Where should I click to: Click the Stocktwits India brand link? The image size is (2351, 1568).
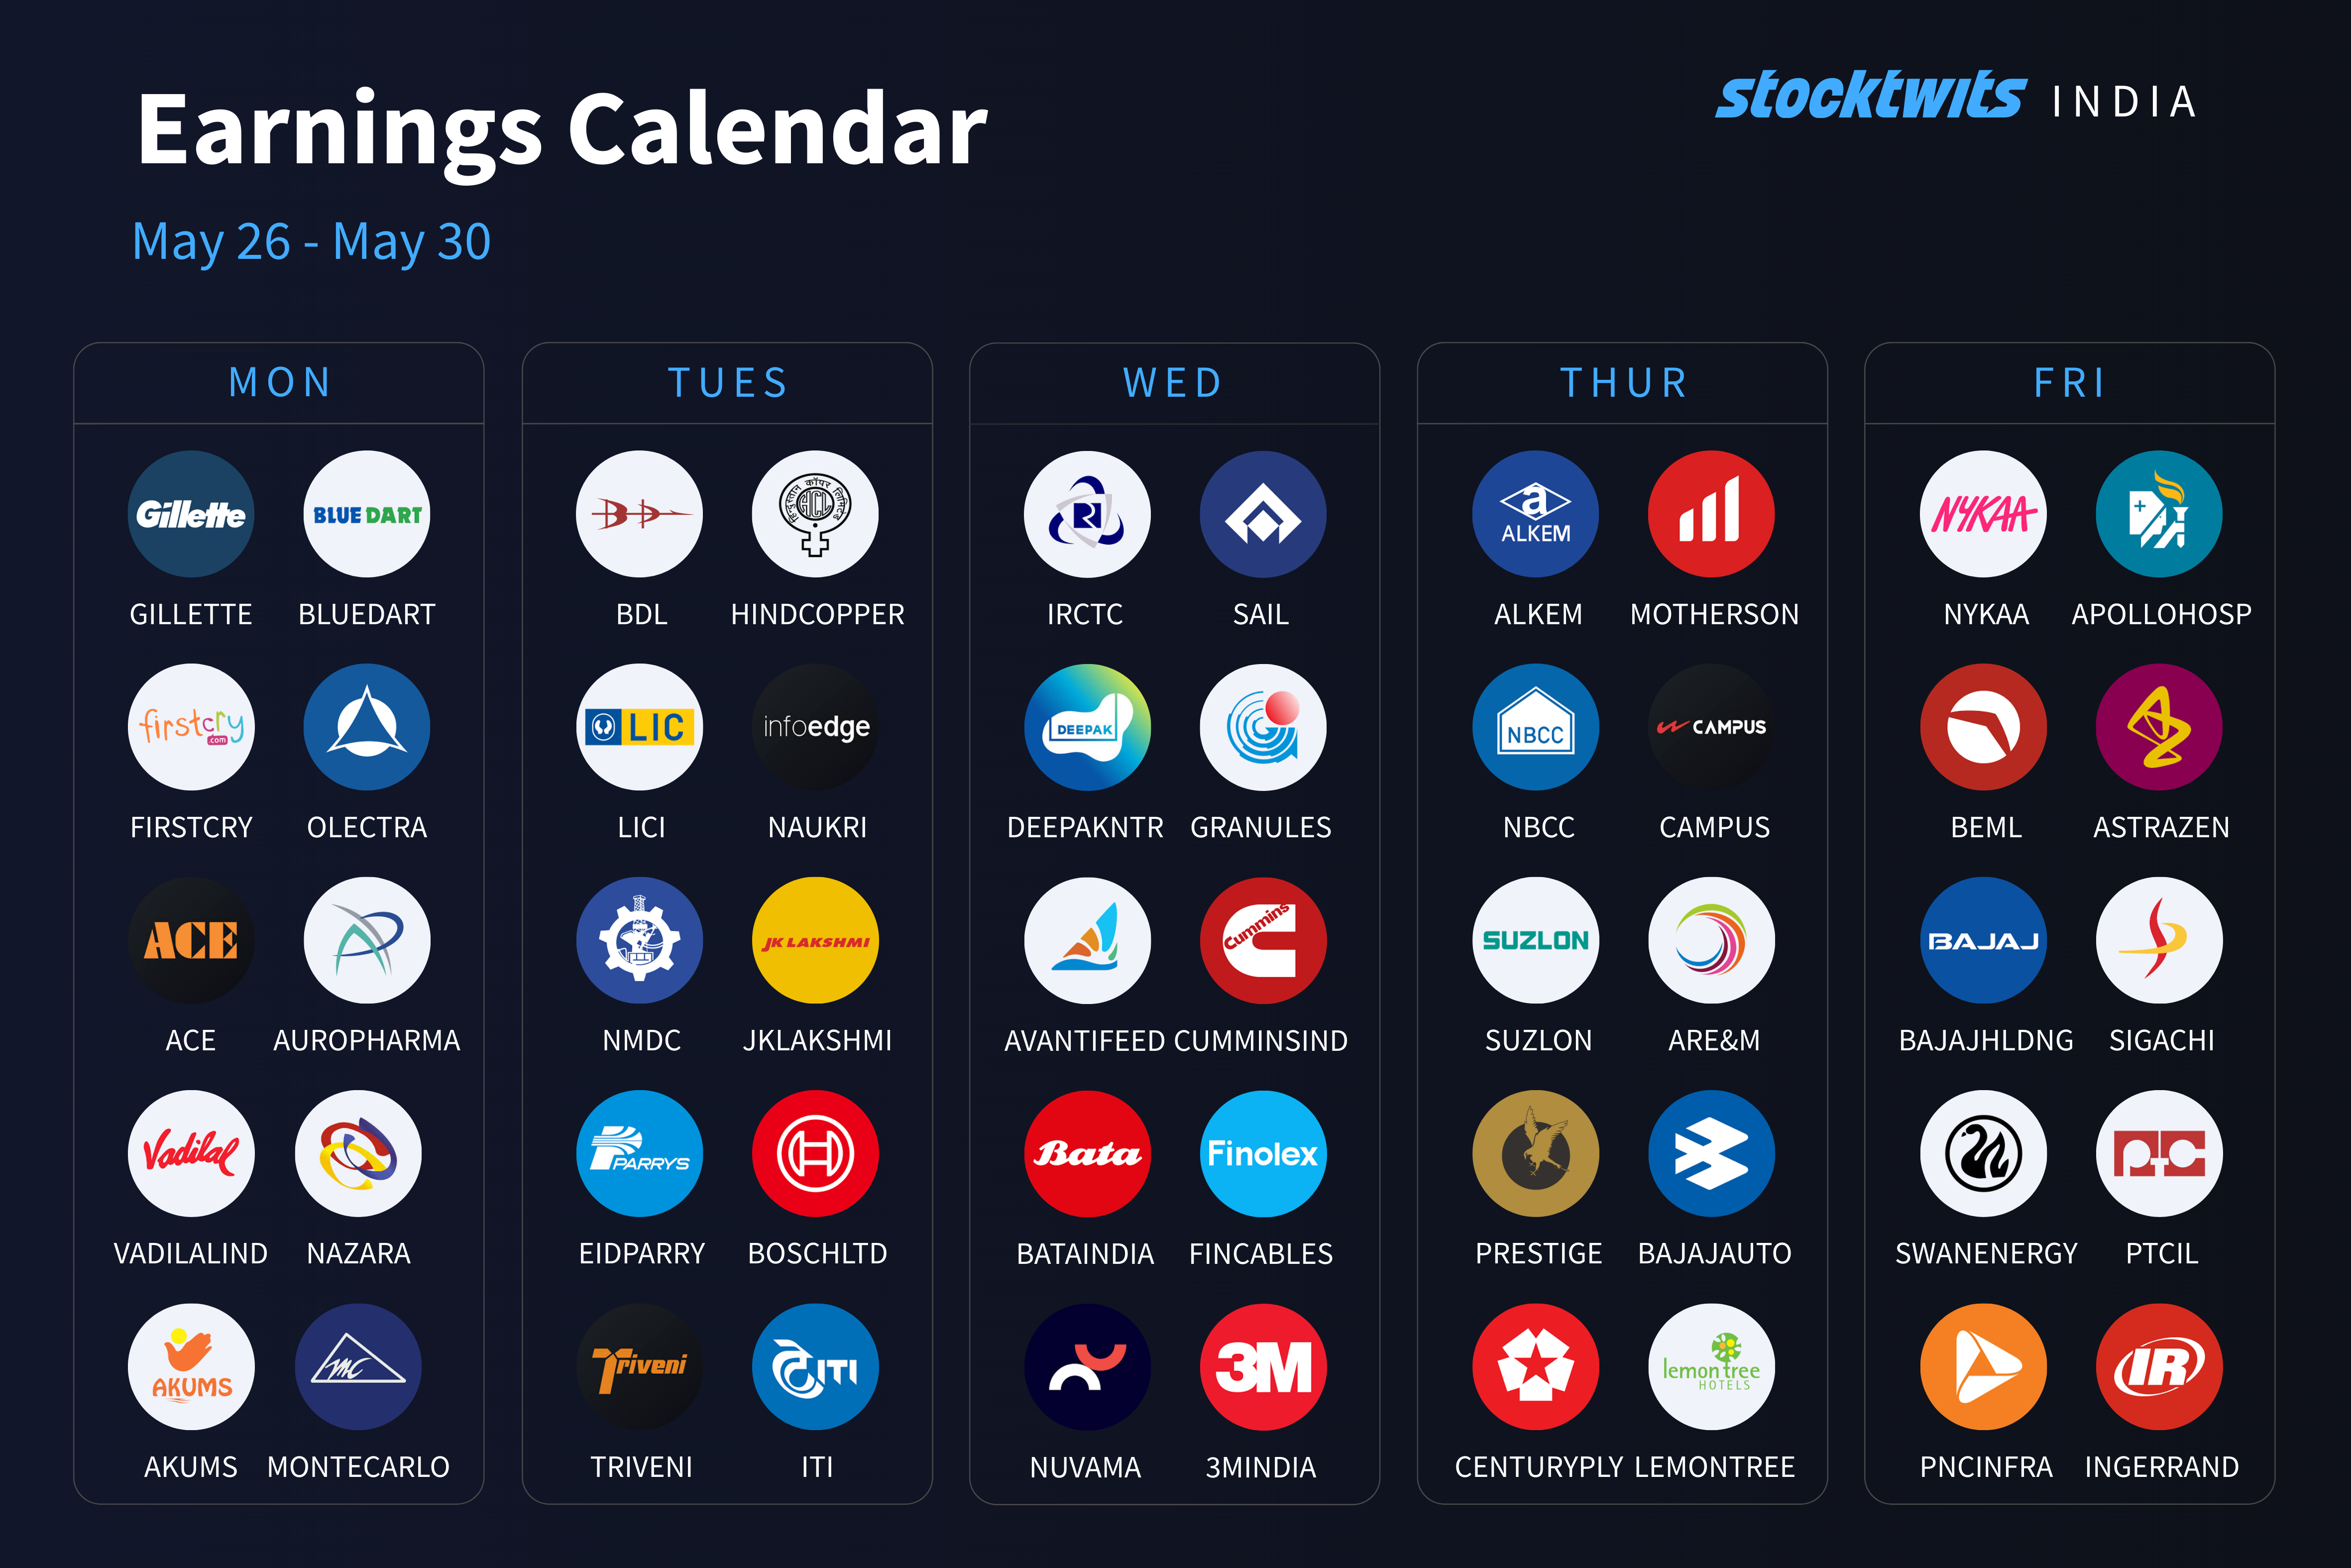1957,97
